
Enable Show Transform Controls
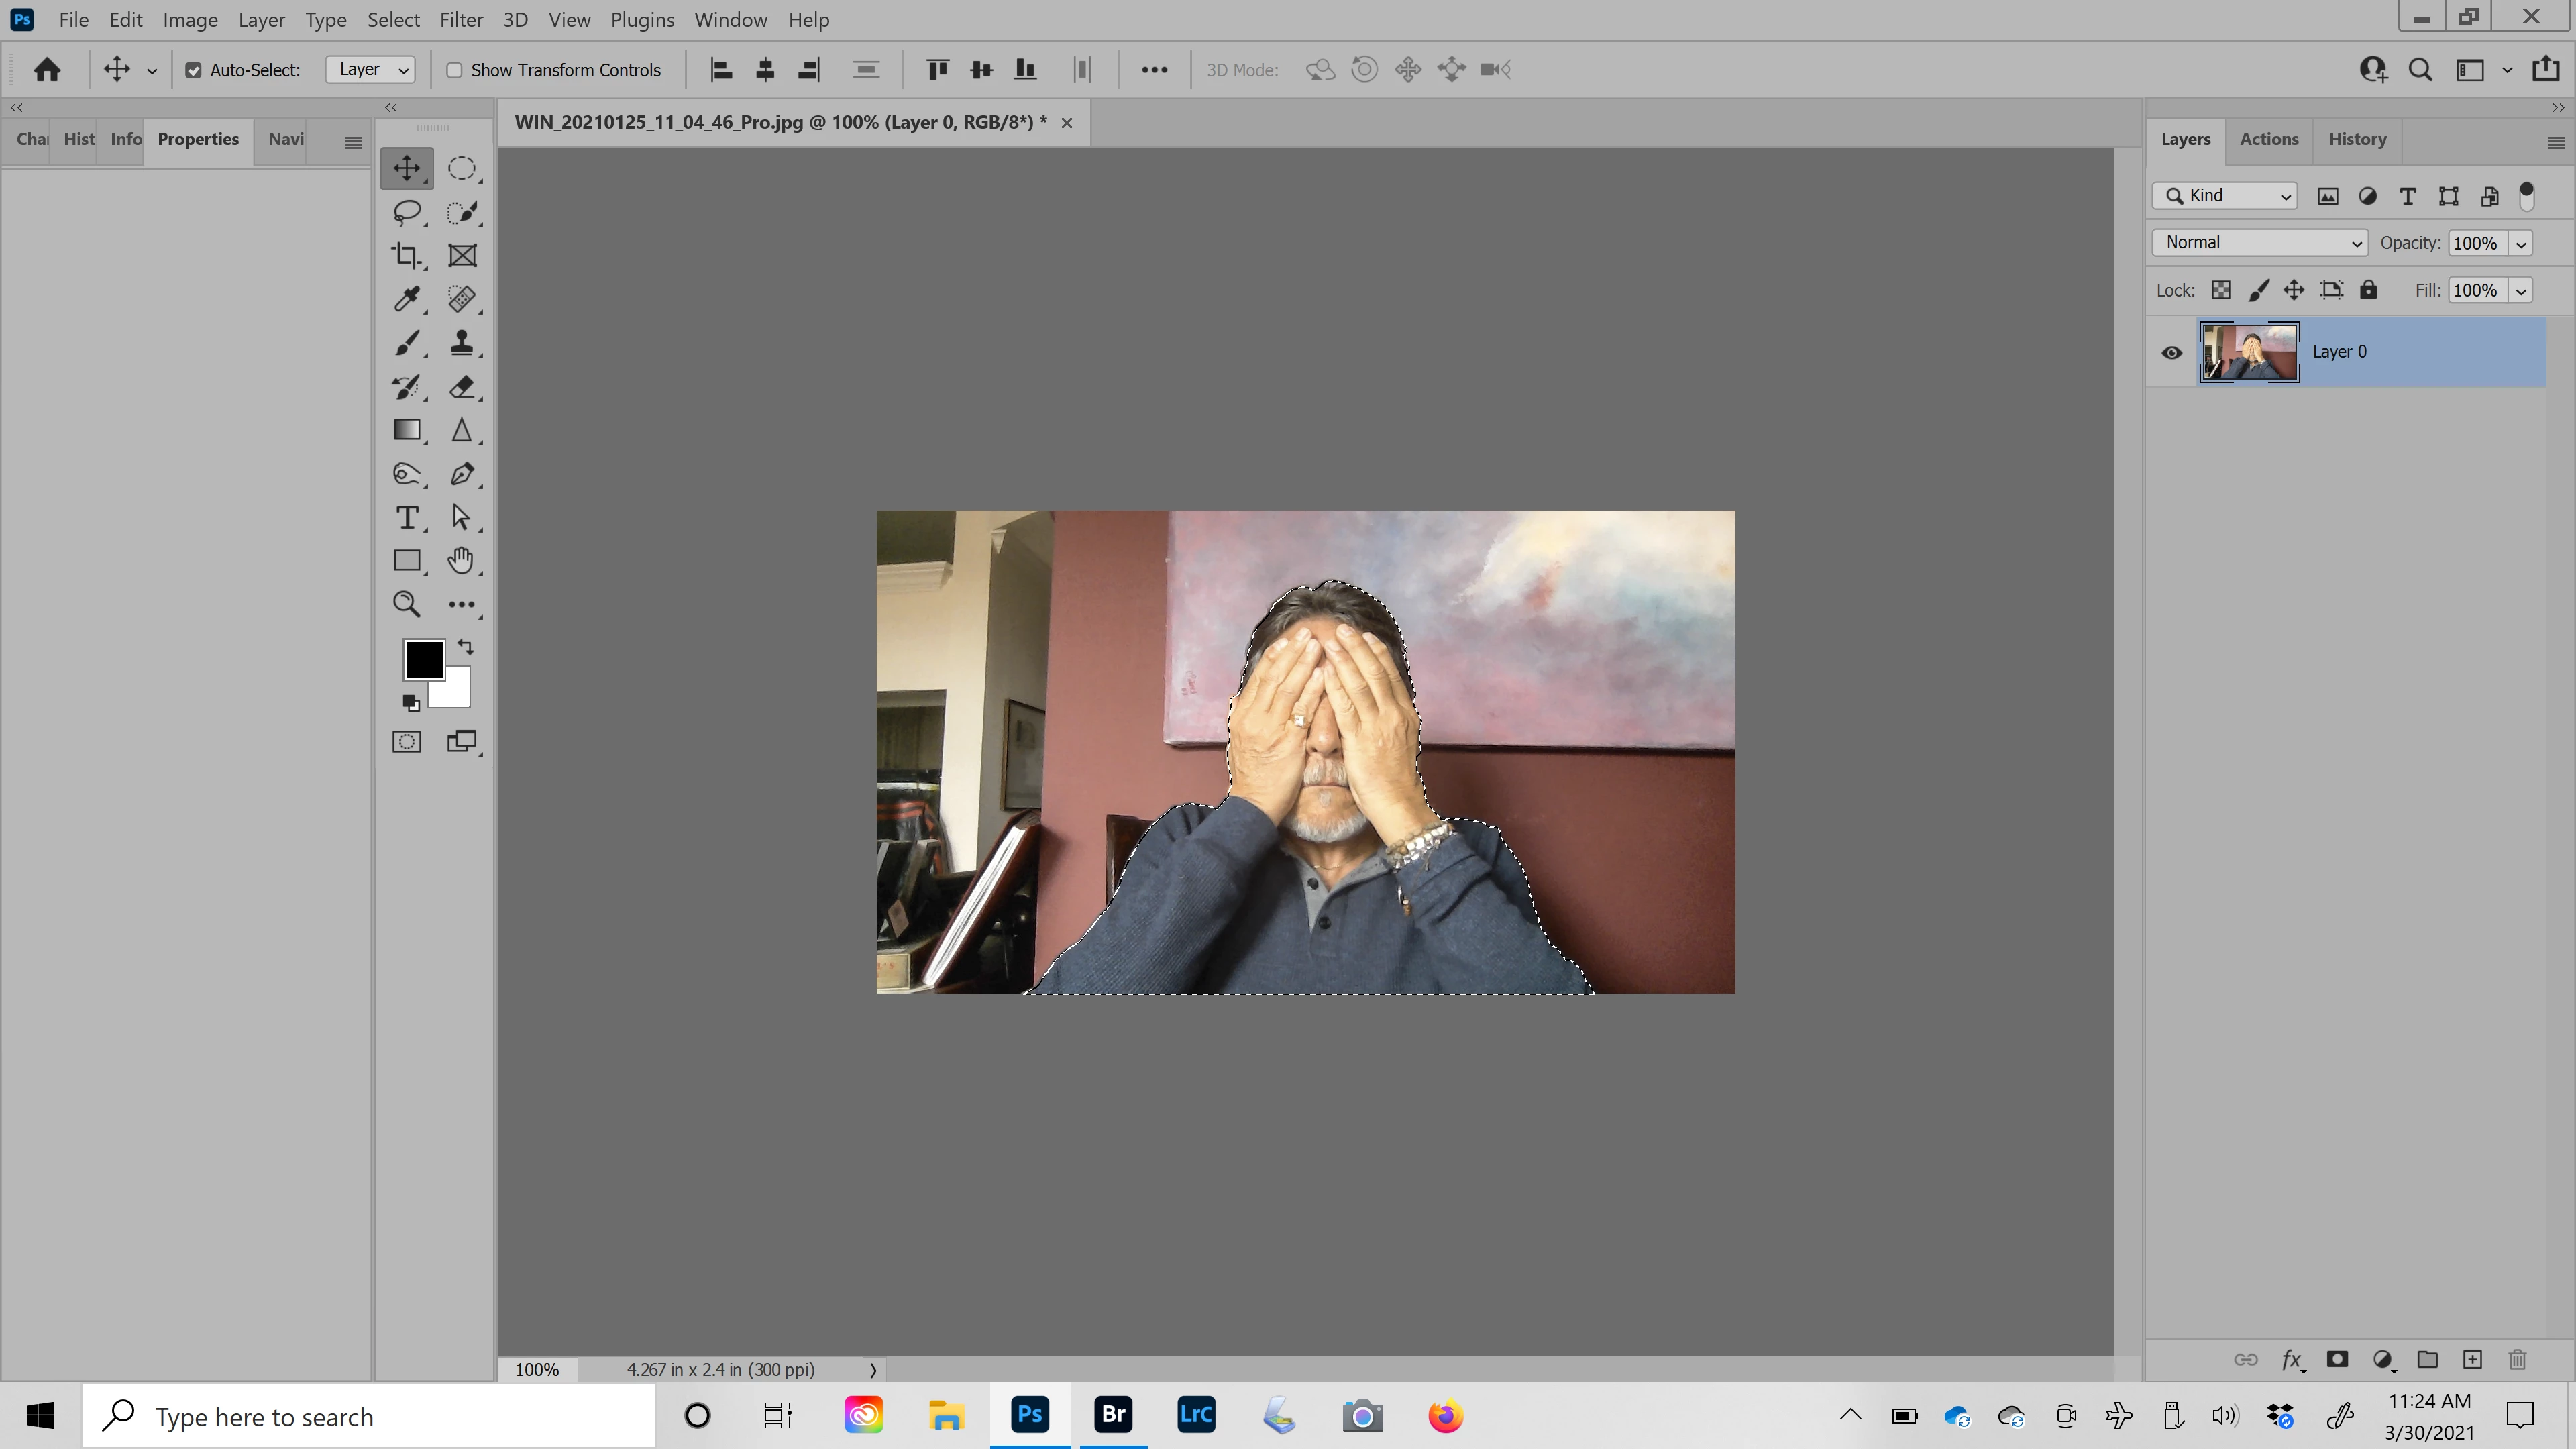click(454, 70)
